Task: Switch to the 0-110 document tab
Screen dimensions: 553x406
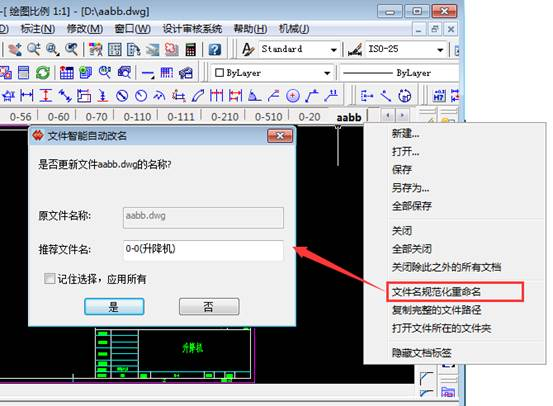Action: (x=137, y=116)
